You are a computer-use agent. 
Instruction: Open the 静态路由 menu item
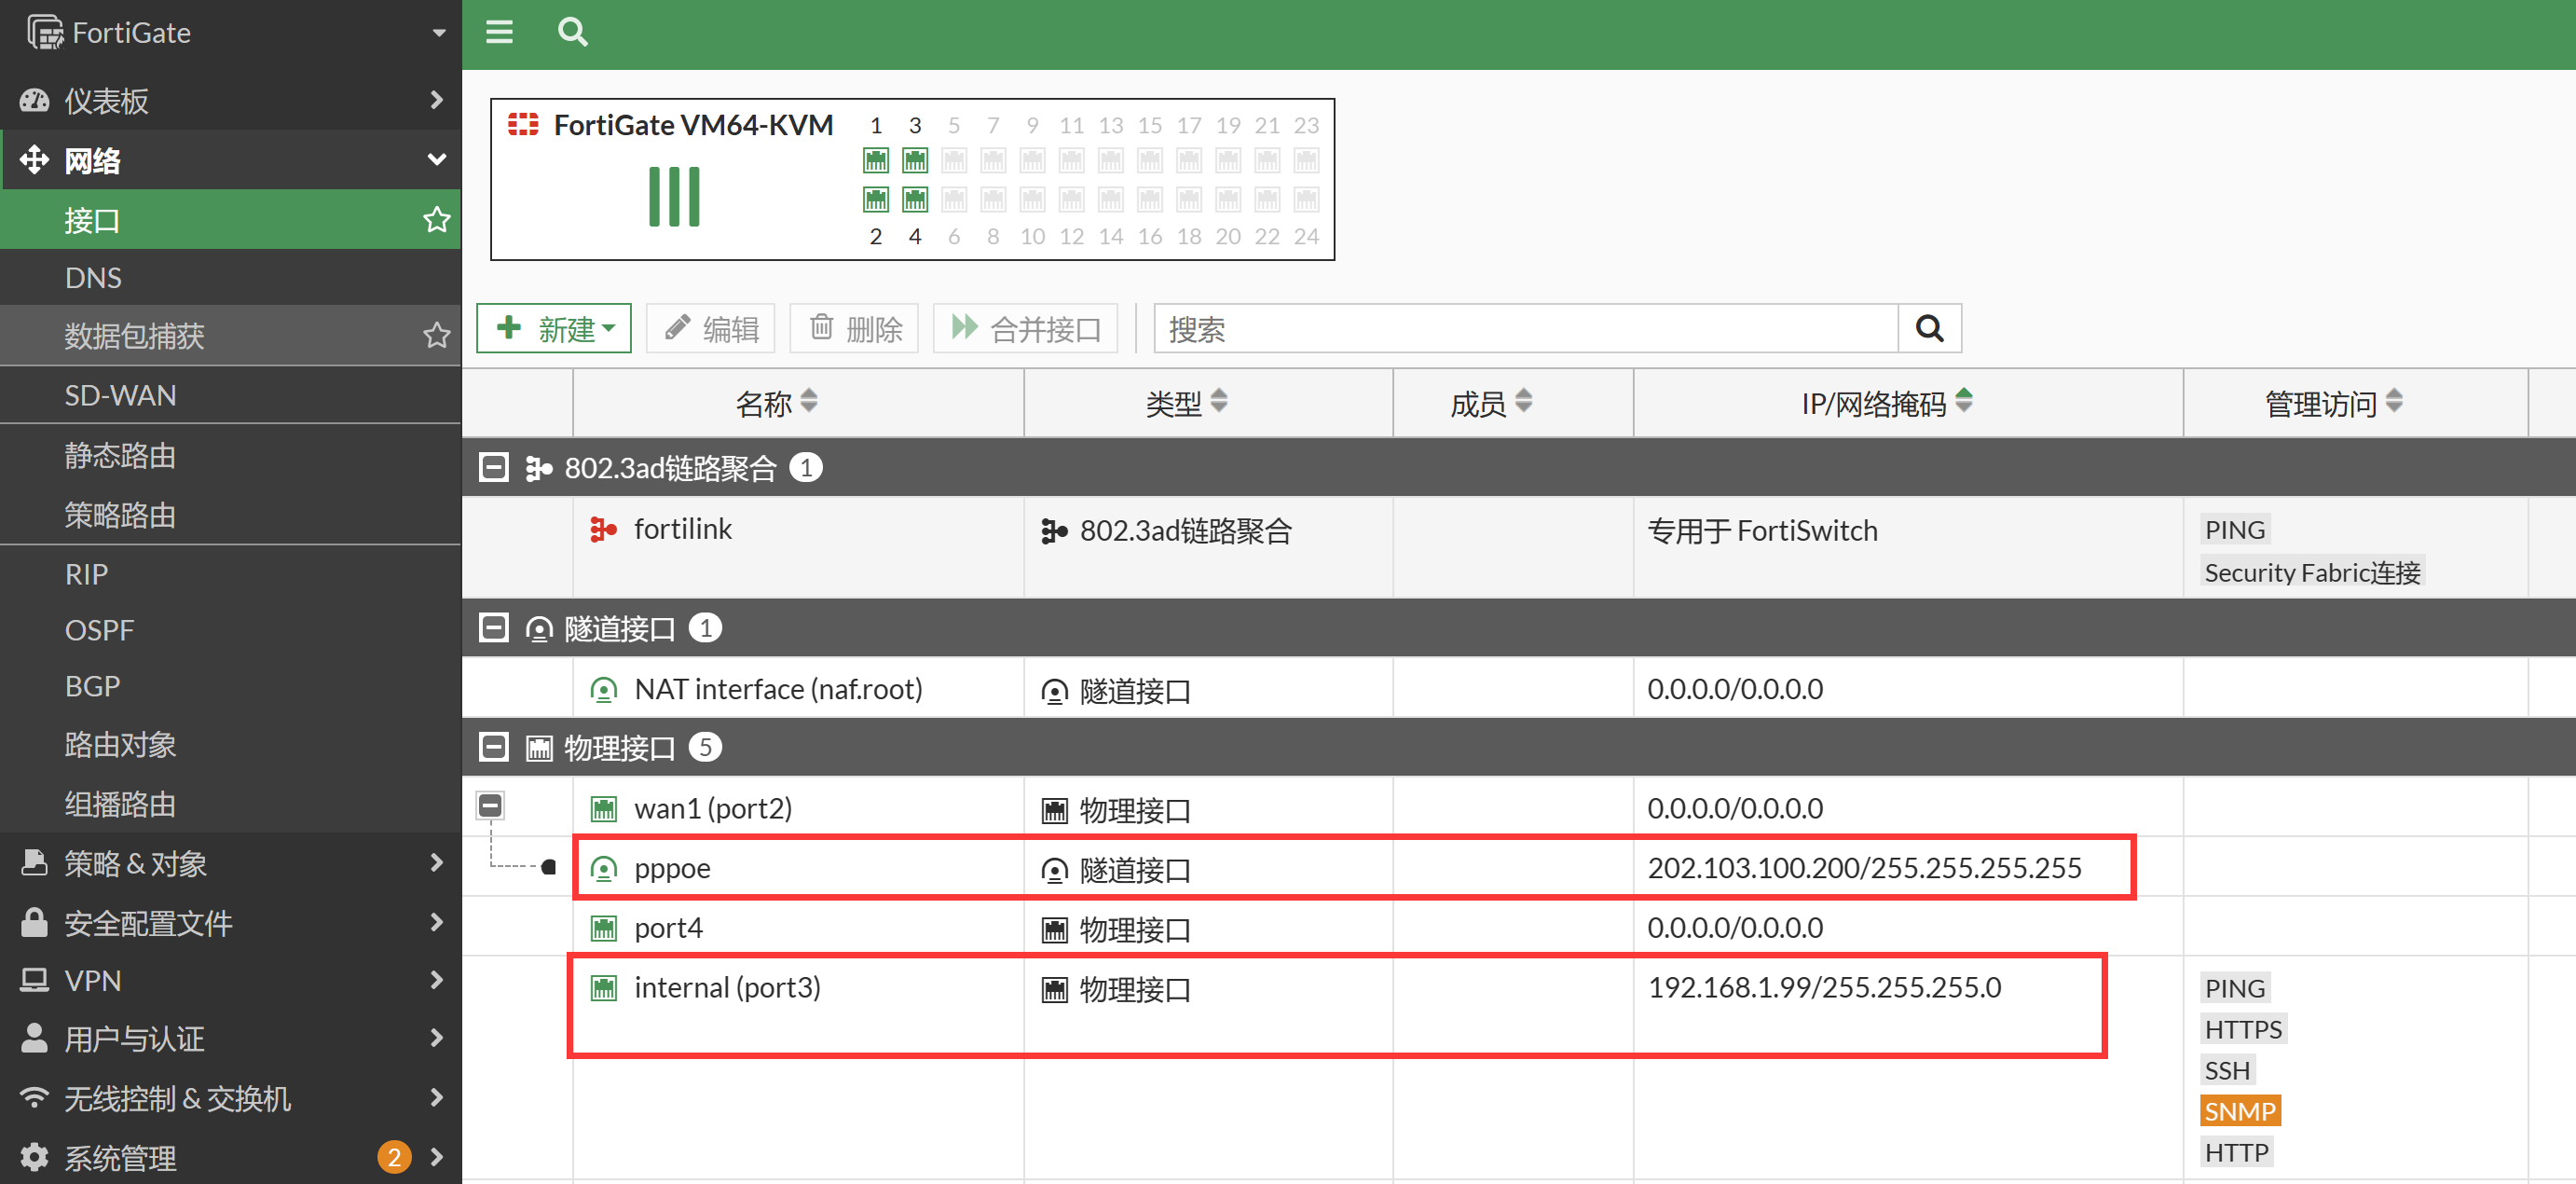pos(120,455)
